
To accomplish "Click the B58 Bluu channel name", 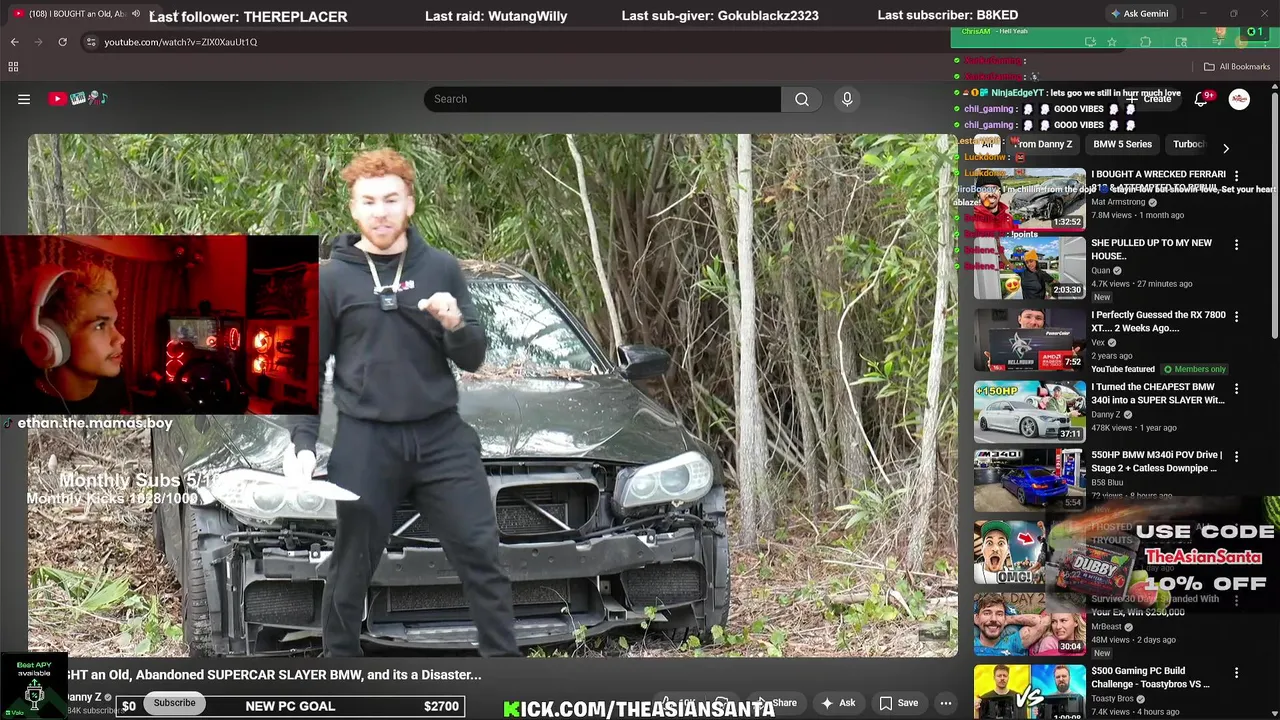I will point(1107,483).
